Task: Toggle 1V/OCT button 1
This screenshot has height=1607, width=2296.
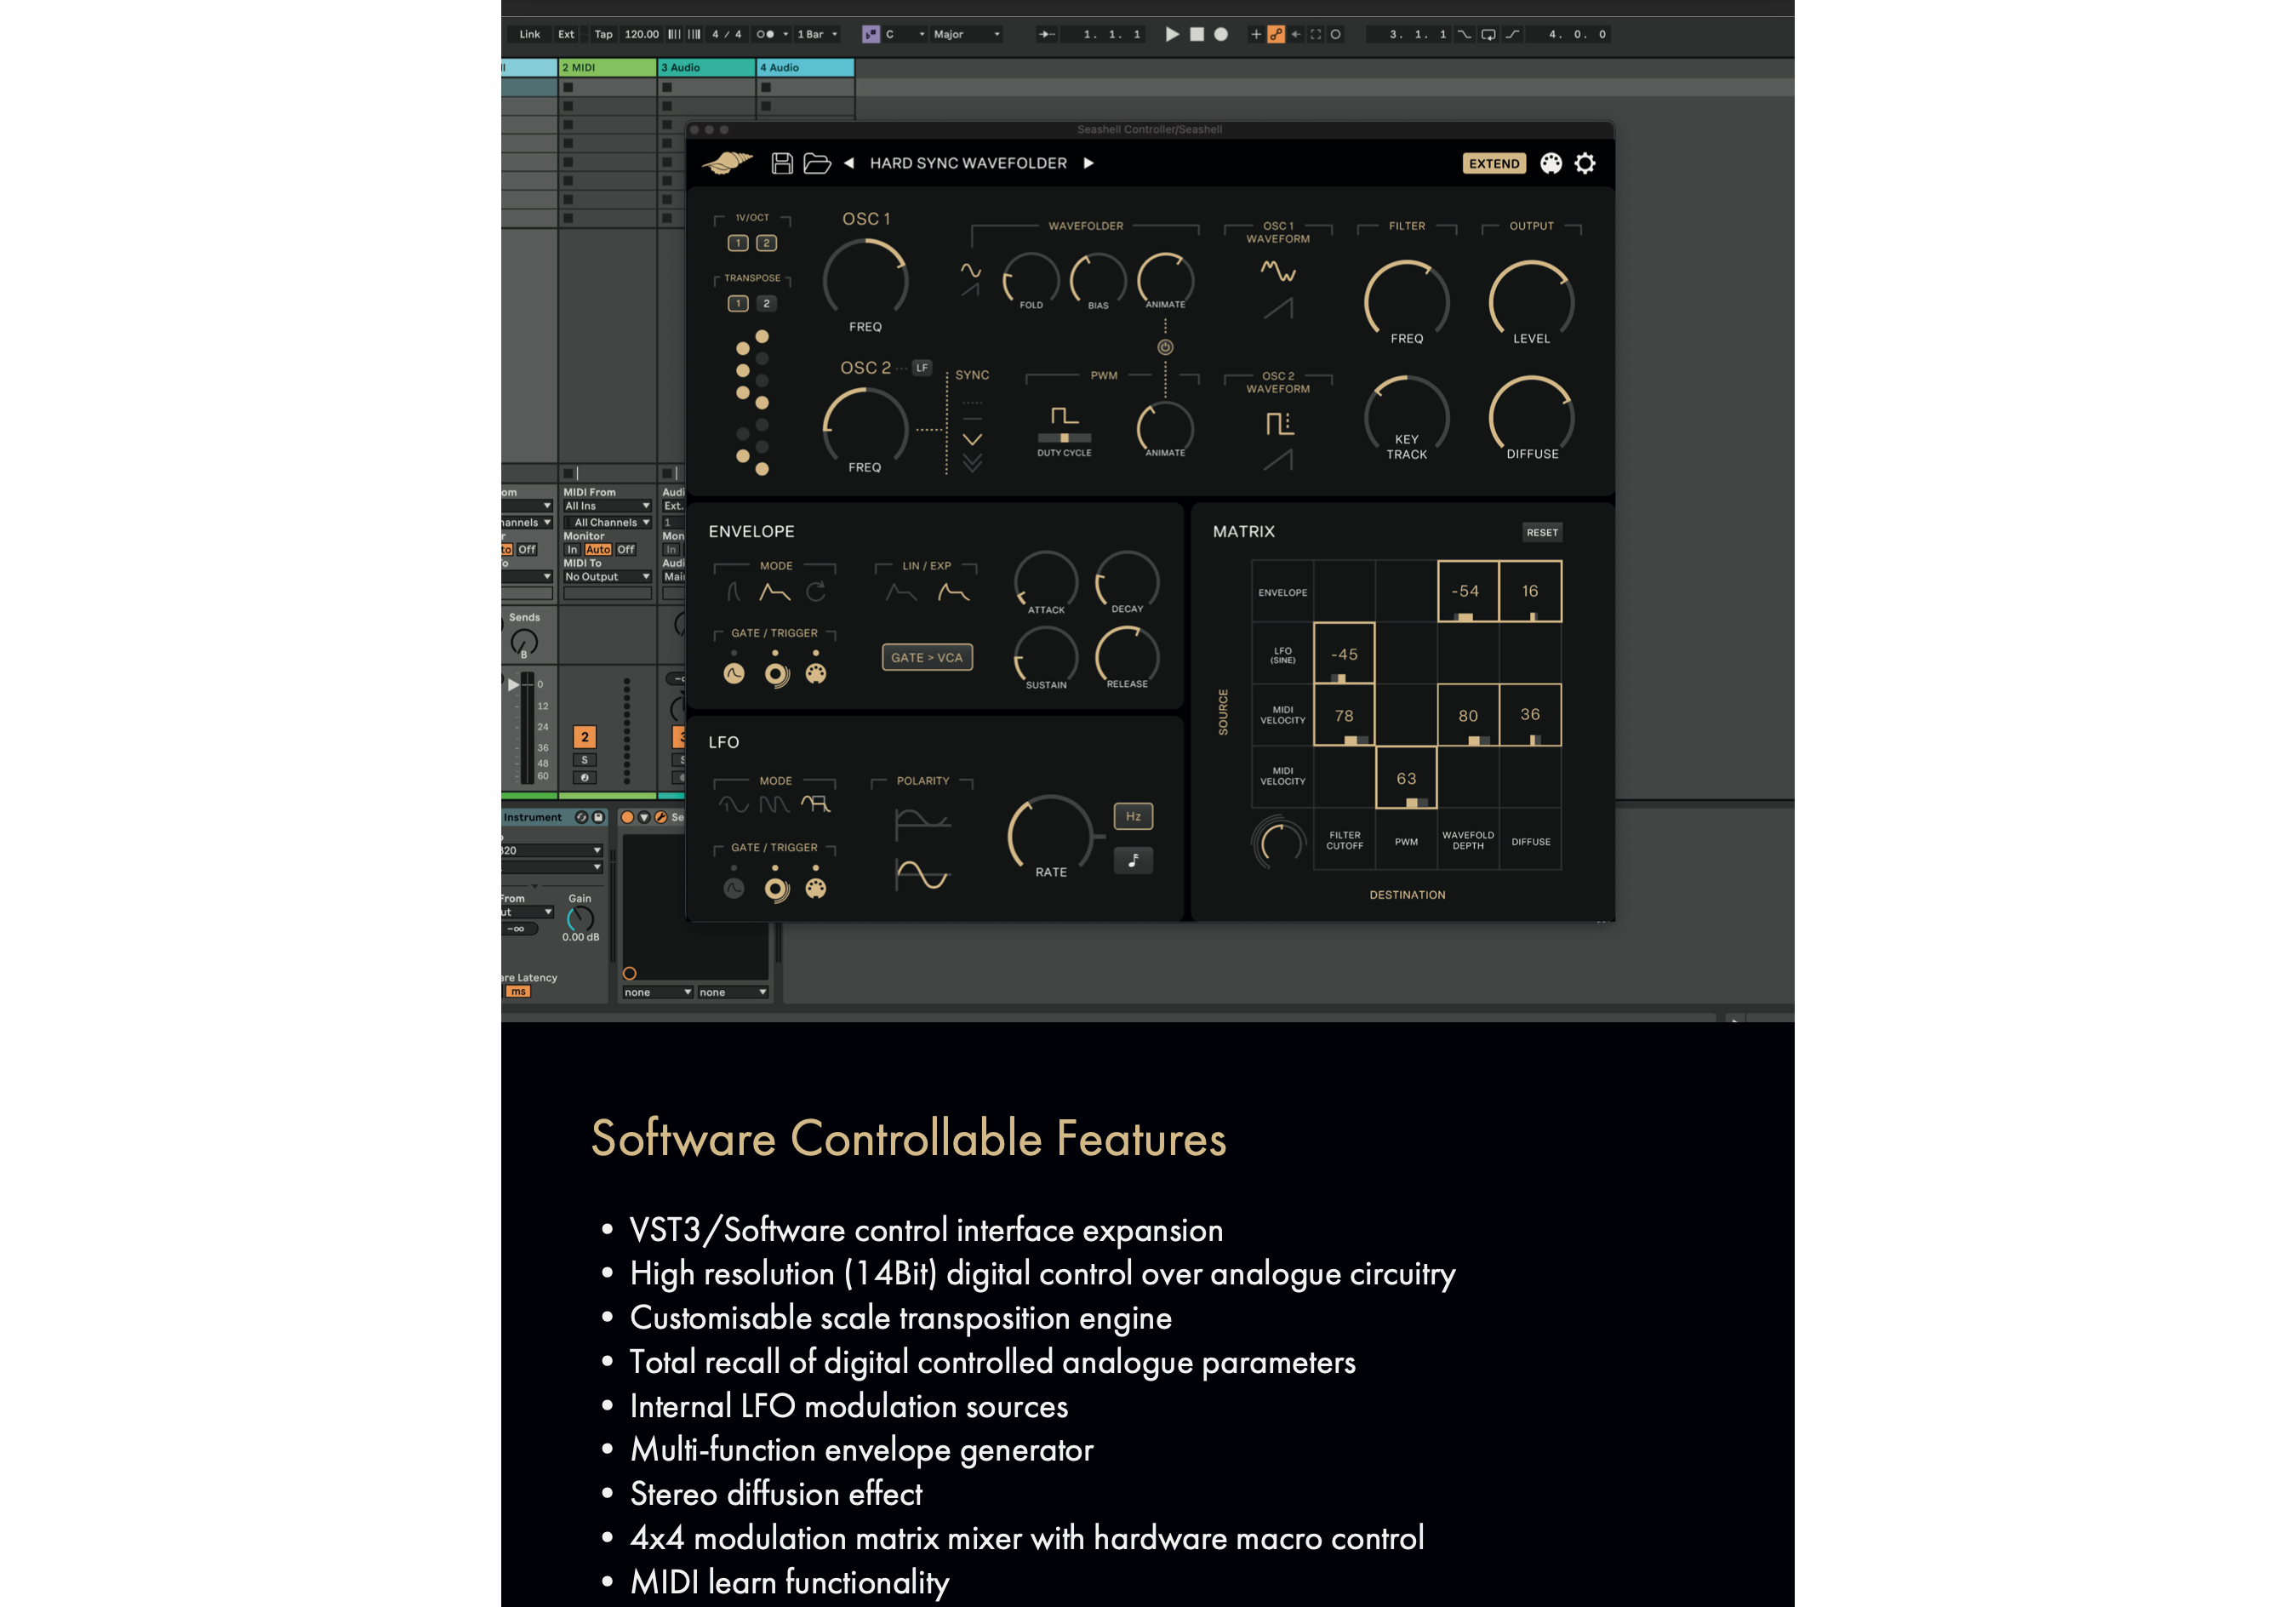Action: coord(738,243)
